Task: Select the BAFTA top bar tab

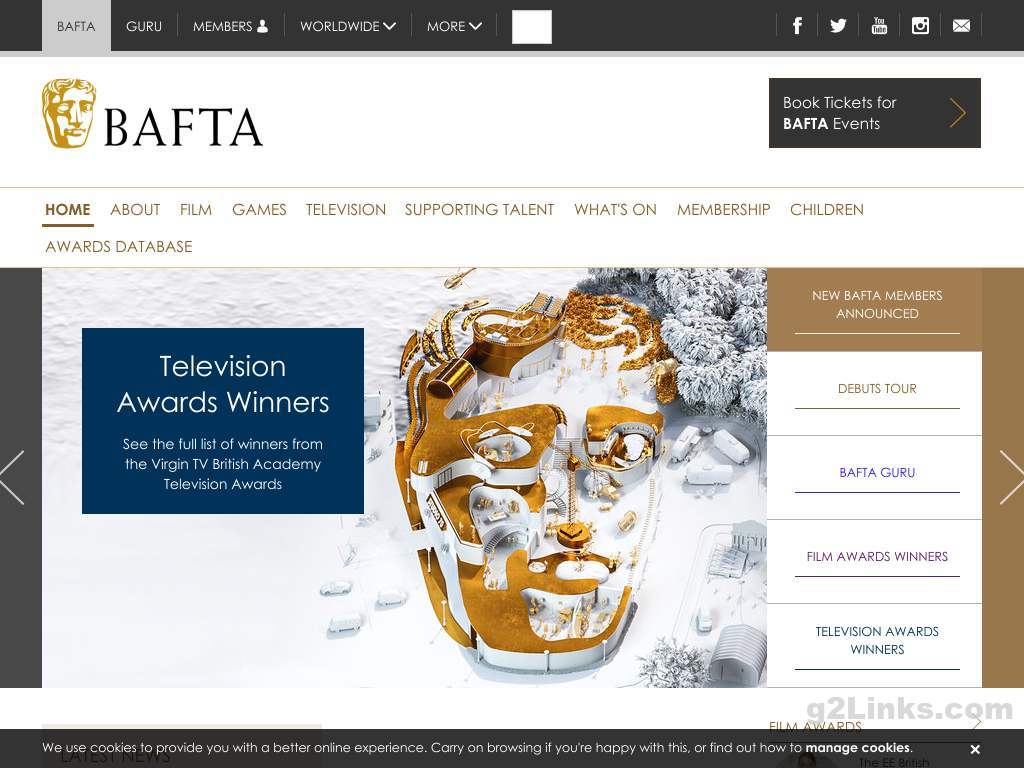Action: coord(76,26)
